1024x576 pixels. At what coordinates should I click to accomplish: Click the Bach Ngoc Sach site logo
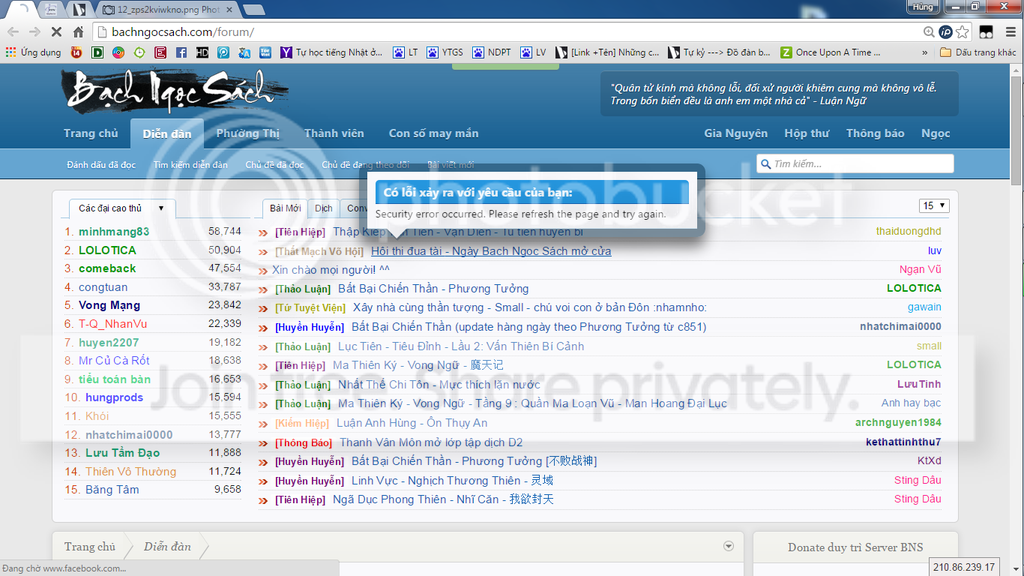[168, 92]
